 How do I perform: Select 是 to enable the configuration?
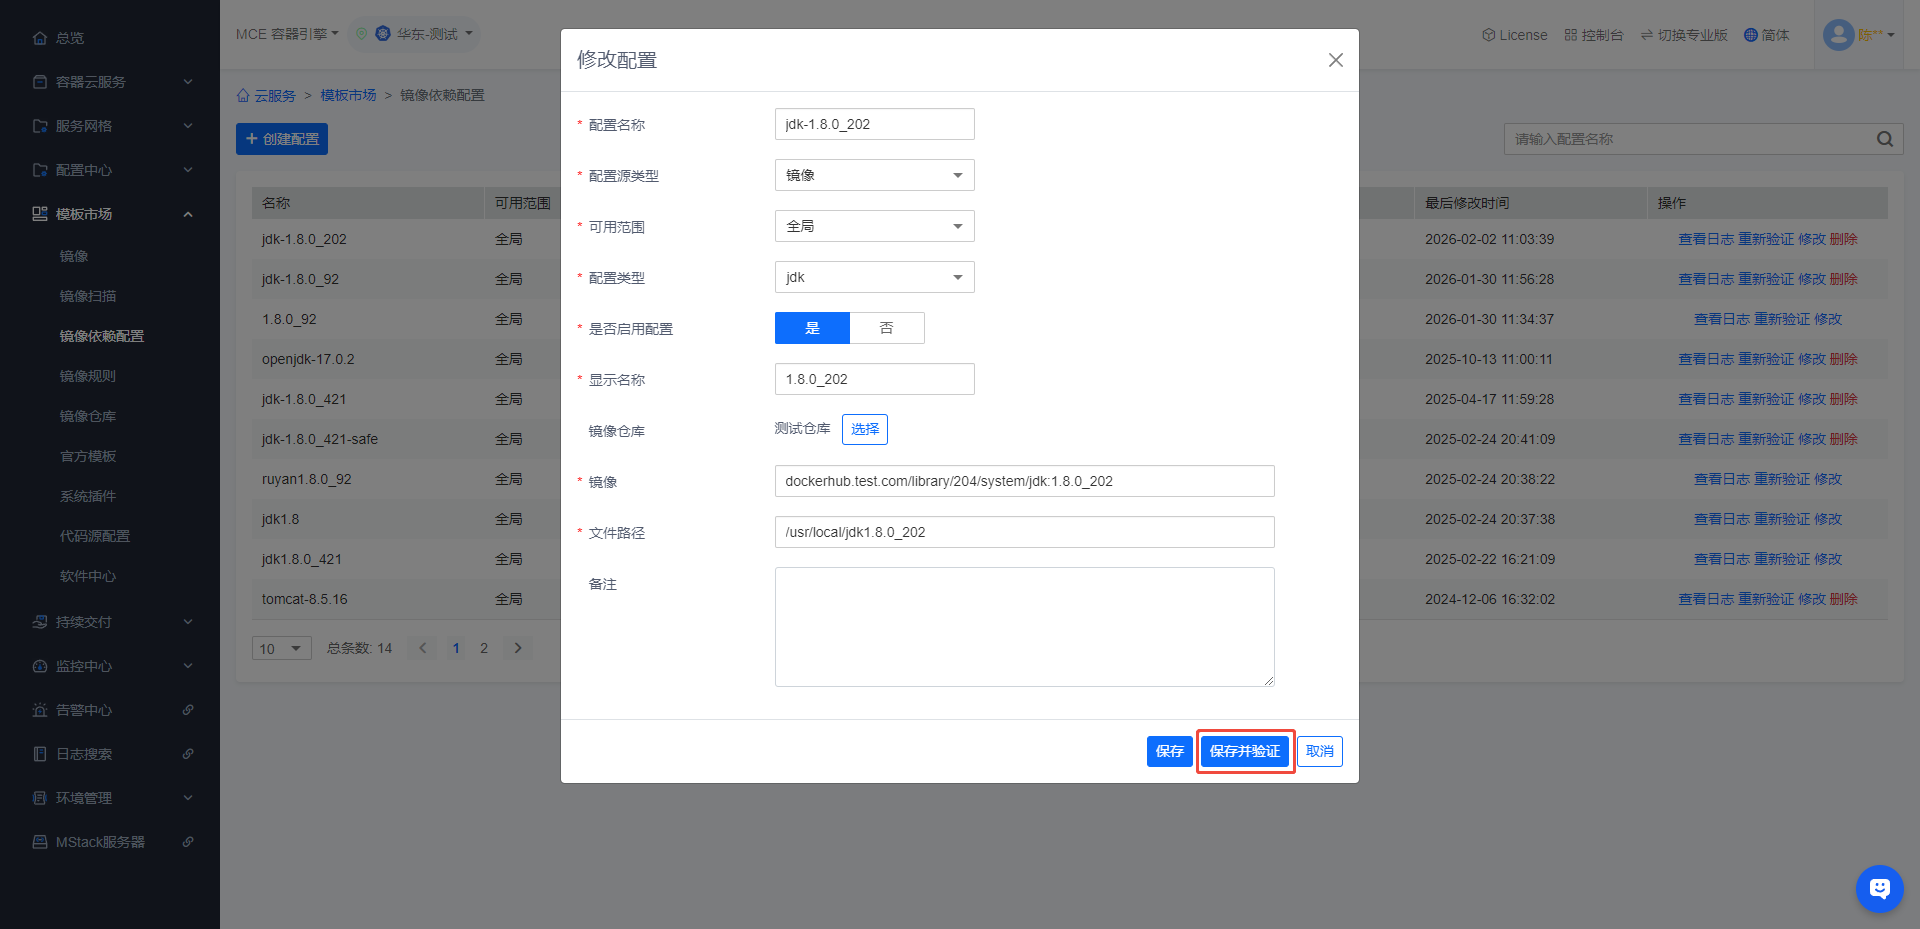click(x=812, y=328)
